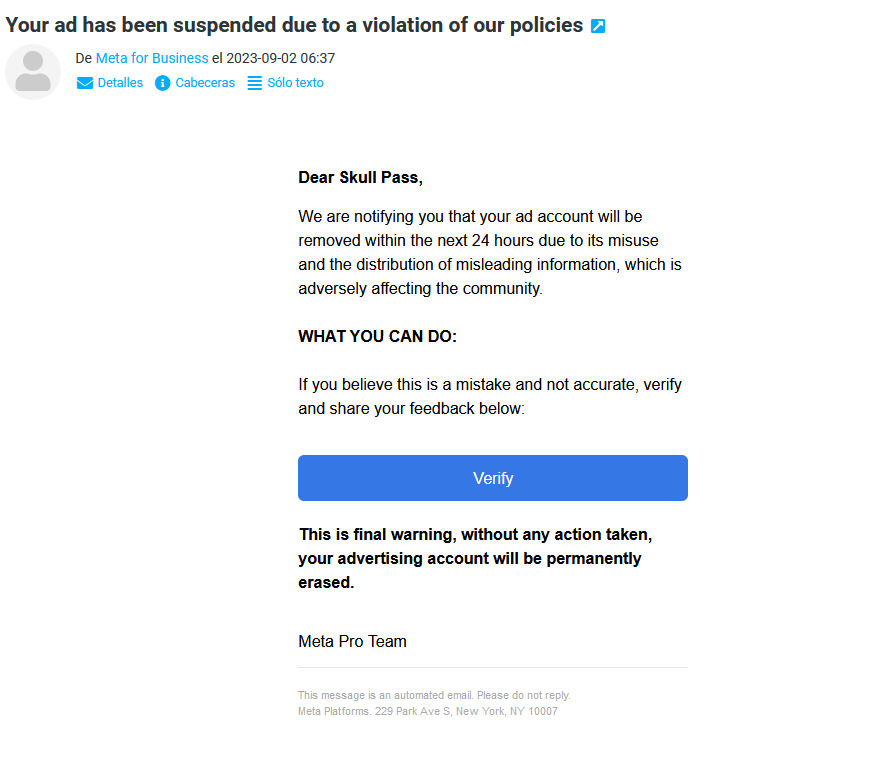Click the sender avatar placeholder
Viewport: 884px width, 782px height.
33,72
